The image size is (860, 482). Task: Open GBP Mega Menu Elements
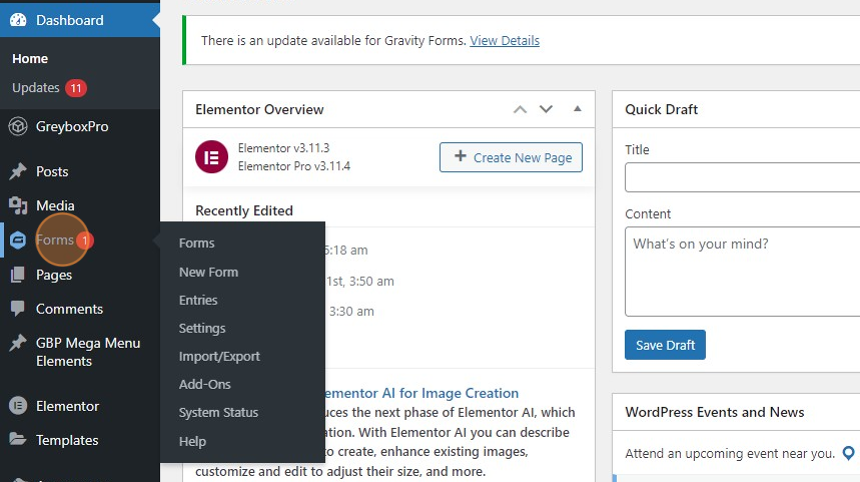pos(88,352)
